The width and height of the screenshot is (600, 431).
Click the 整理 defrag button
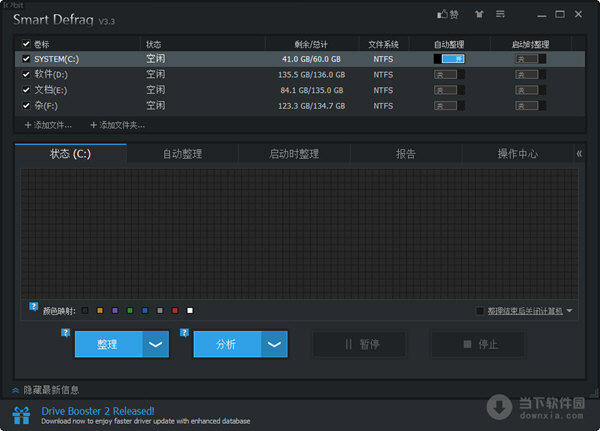109,344
